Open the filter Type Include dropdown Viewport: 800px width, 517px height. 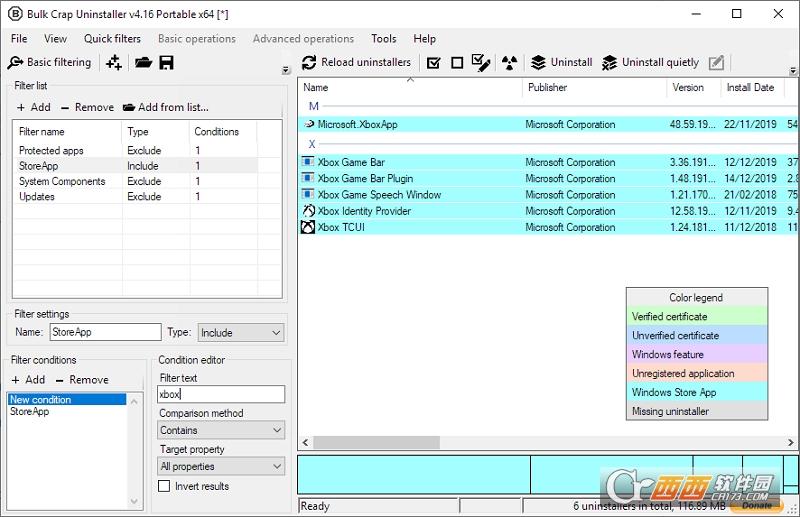click(240, 333)
